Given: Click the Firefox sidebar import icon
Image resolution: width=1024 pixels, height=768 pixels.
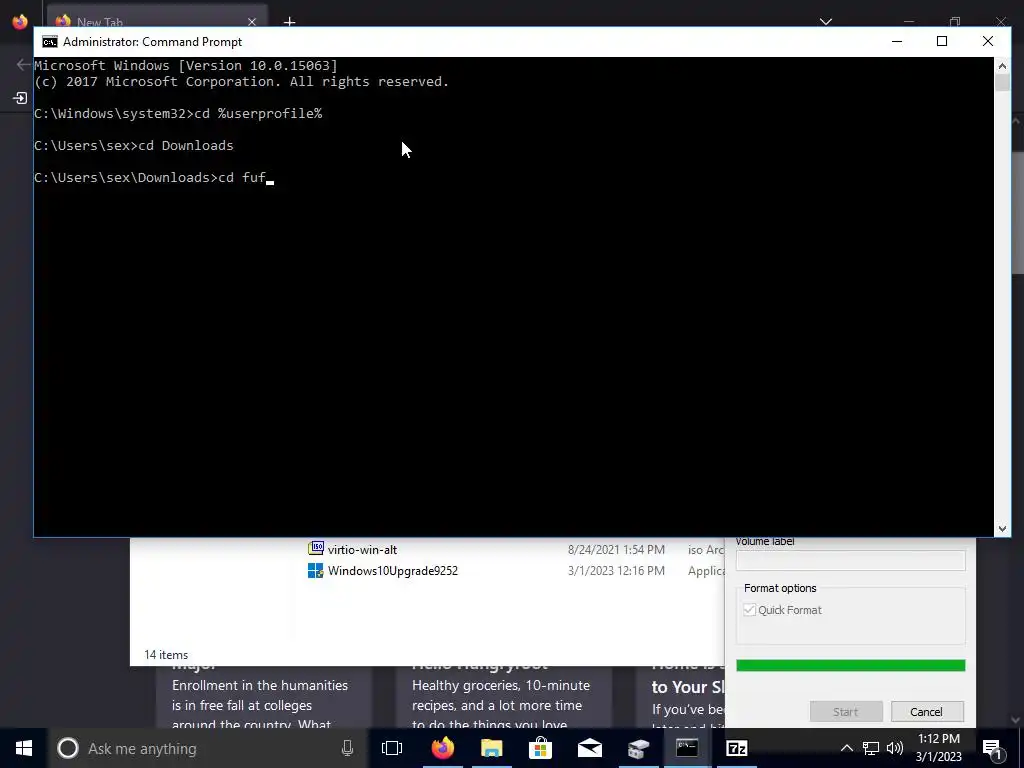Looking at the screenshot, I should point(20,99).
